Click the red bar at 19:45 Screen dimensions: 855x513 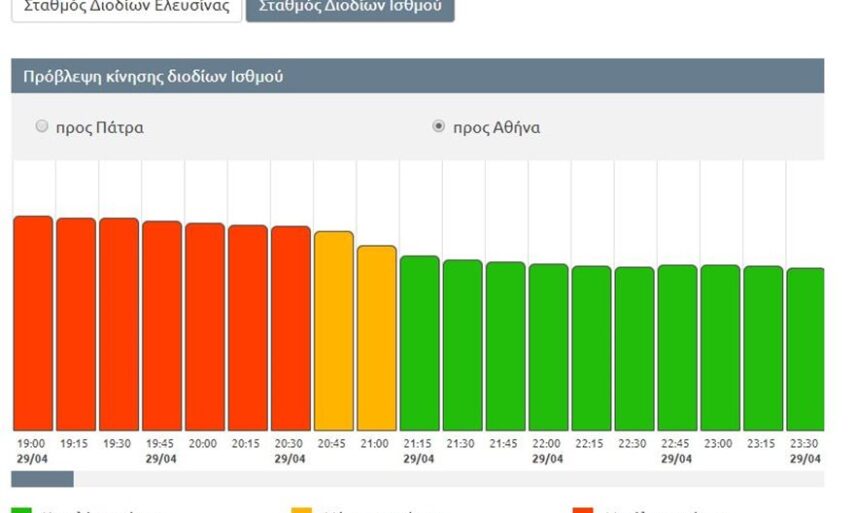click(162, 326)
